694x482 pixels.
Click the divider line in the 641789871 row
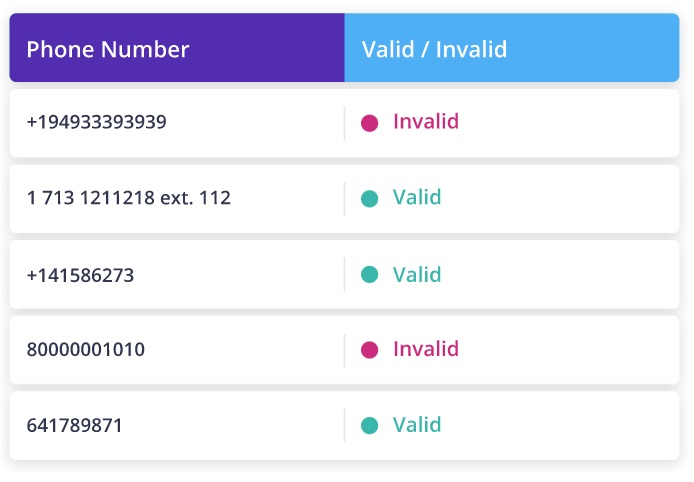click(x=345, y=425)
